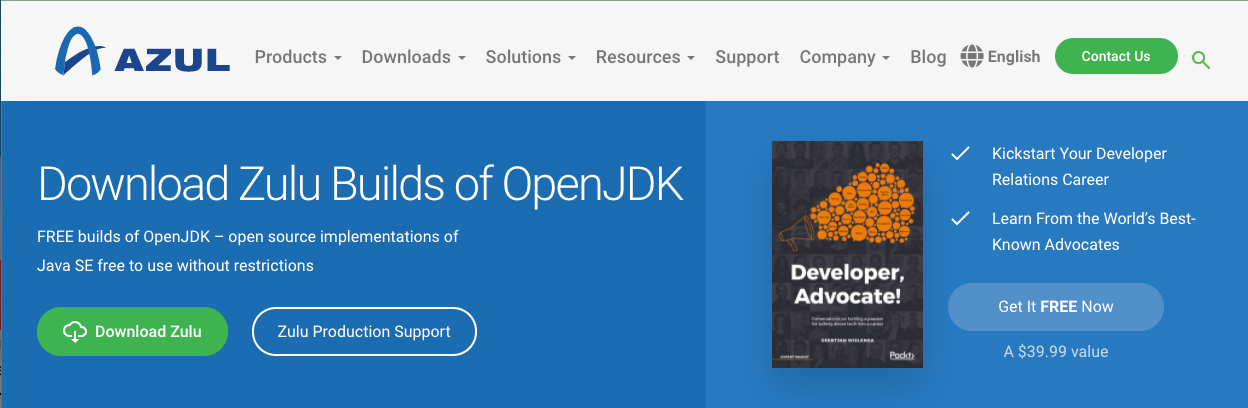The height and width of the screenshot is (408, 1248).
Task: Click the A $39.99 value text
Action: coord(1056,352)
